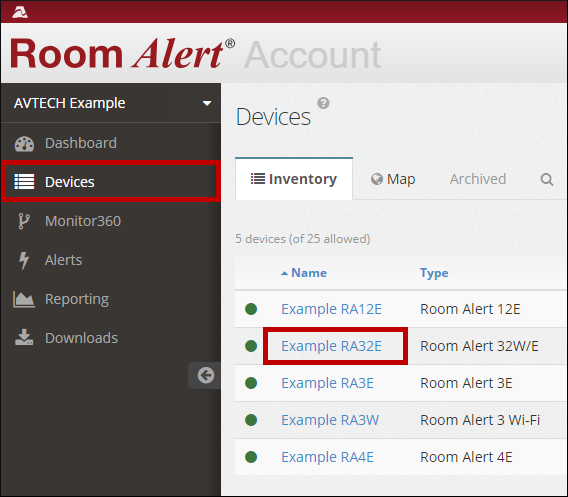Switch to the Archived tab
This screenshot has height=497, width=568.
(478, 179)
